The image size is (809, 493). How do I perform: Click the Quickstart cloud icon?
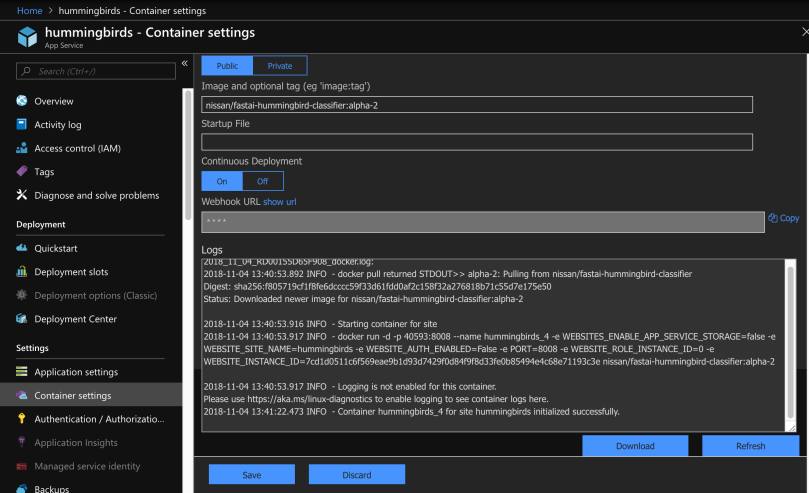(22, 248)
